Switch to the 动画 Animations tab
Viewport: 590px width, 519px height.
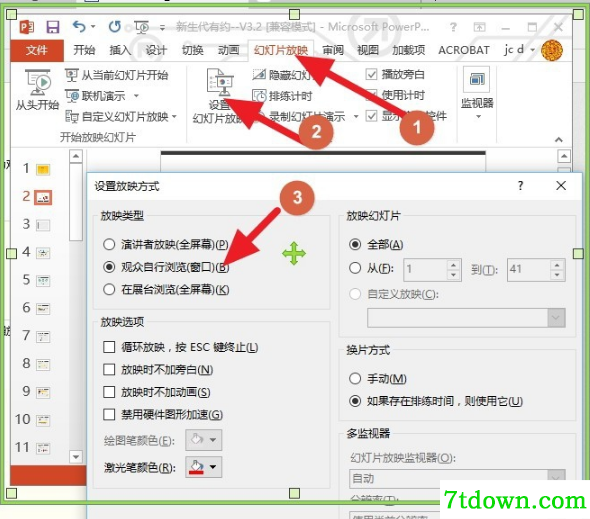click(x=228, y=50)
